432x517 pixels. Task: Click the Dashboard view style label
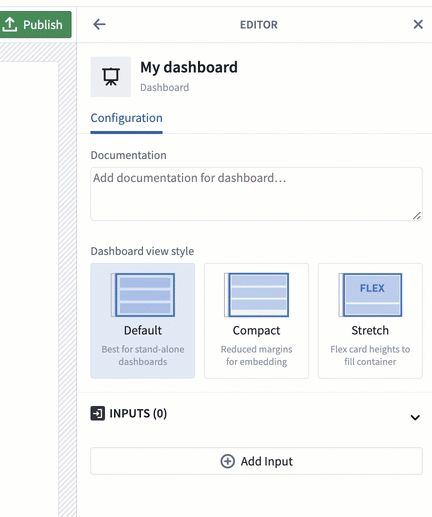(142, 251)
